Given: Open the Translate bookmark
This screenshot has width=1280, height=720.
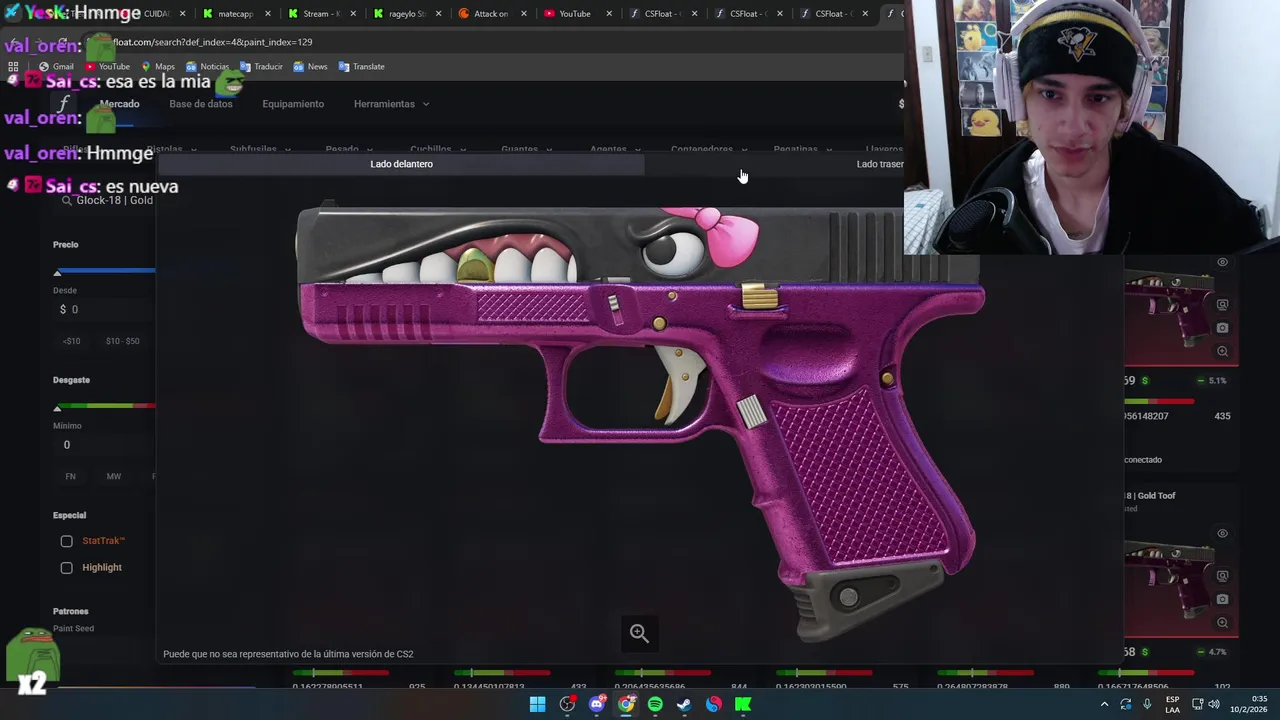Looking at the screenshot, I should click(361, 67).
